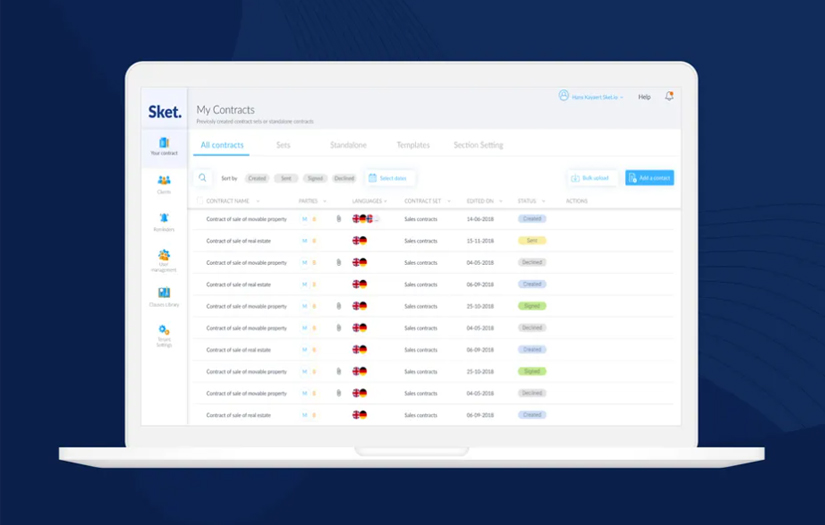Image resolution: width=825 pixels, height=525 pixels.
Task: Tick the select-all checkbox beside Contract Name
Action: pos(200,201)
